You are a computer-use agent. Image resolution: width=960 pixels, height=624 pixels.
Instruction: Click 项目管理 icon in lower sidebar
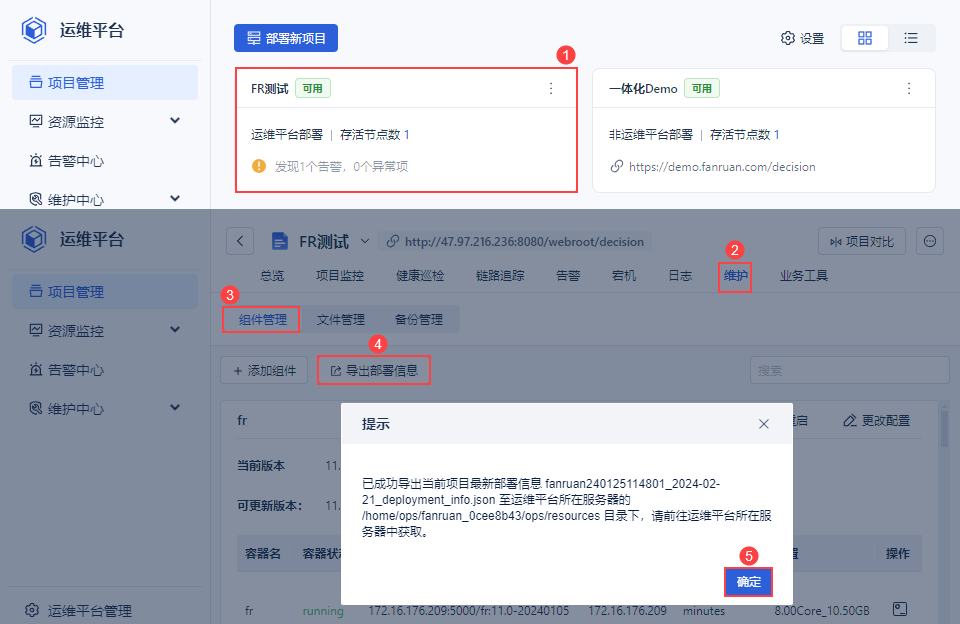(36, 291)
